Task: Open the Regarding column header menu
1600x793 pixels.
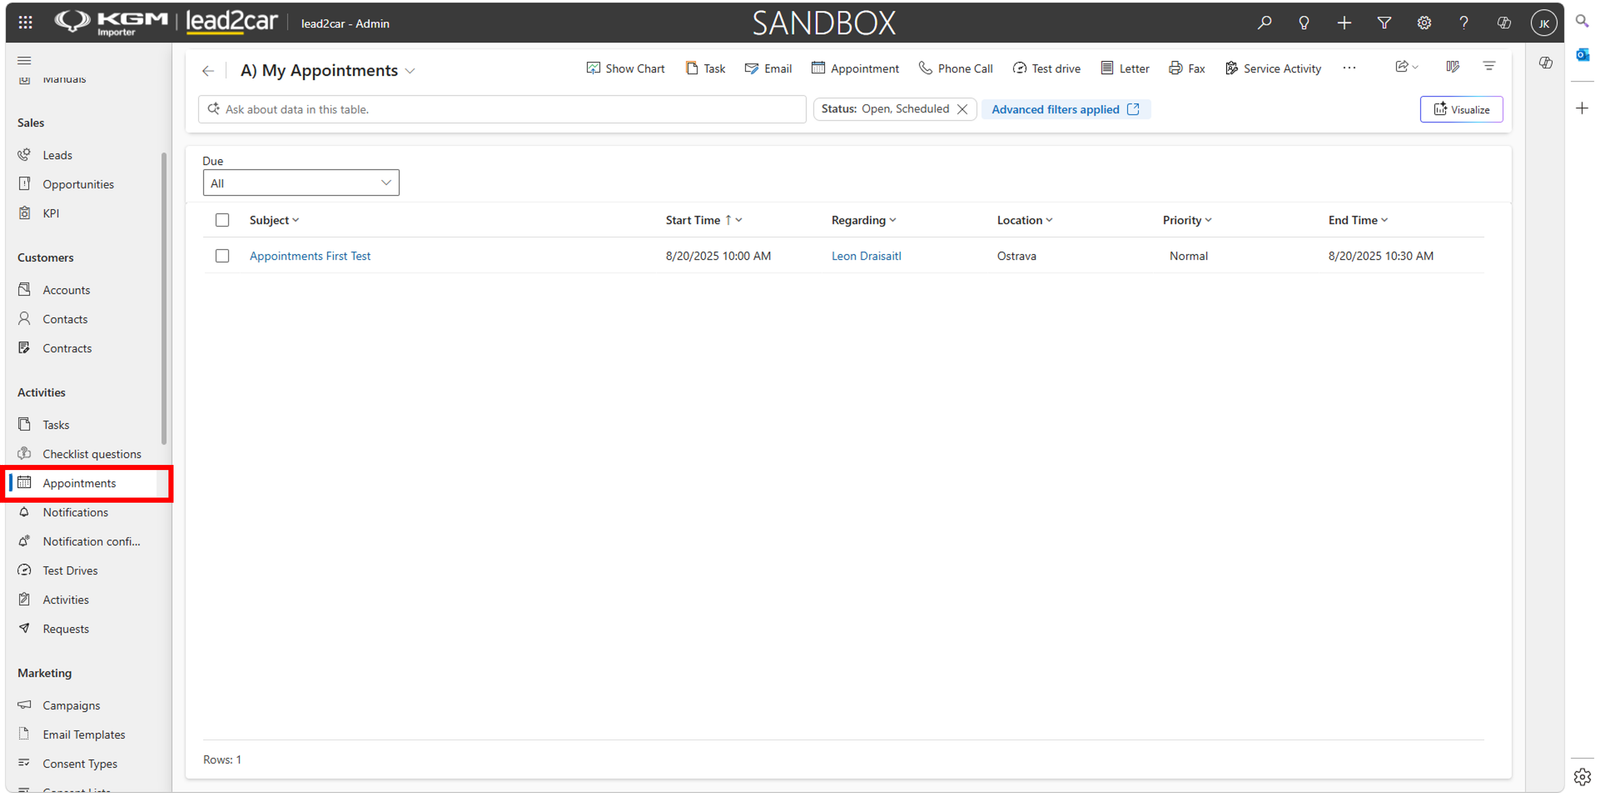Action: tap(864, 220)
